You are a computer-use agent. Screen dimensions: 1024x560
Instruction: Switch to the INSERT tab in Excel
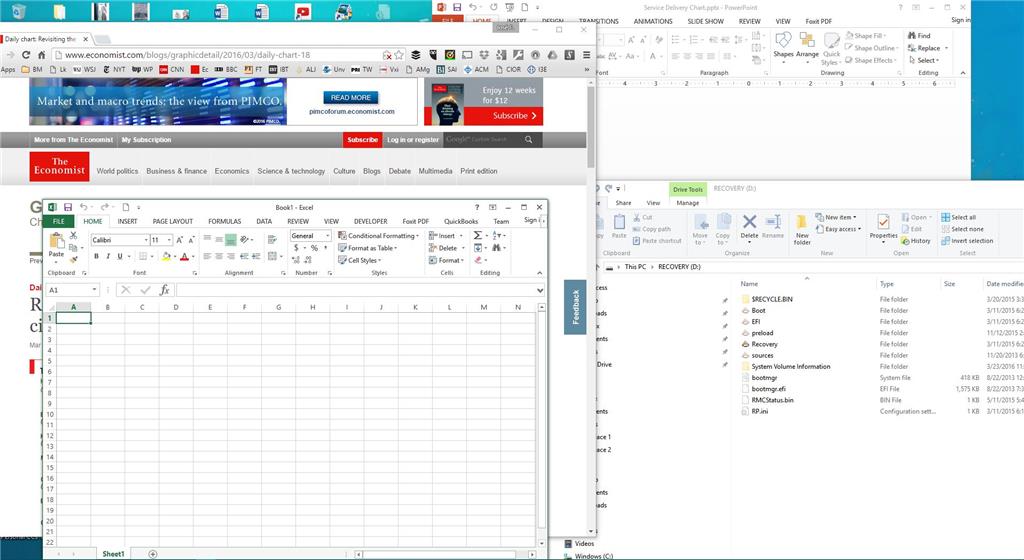pyautogui.click(x=127, y=221)
